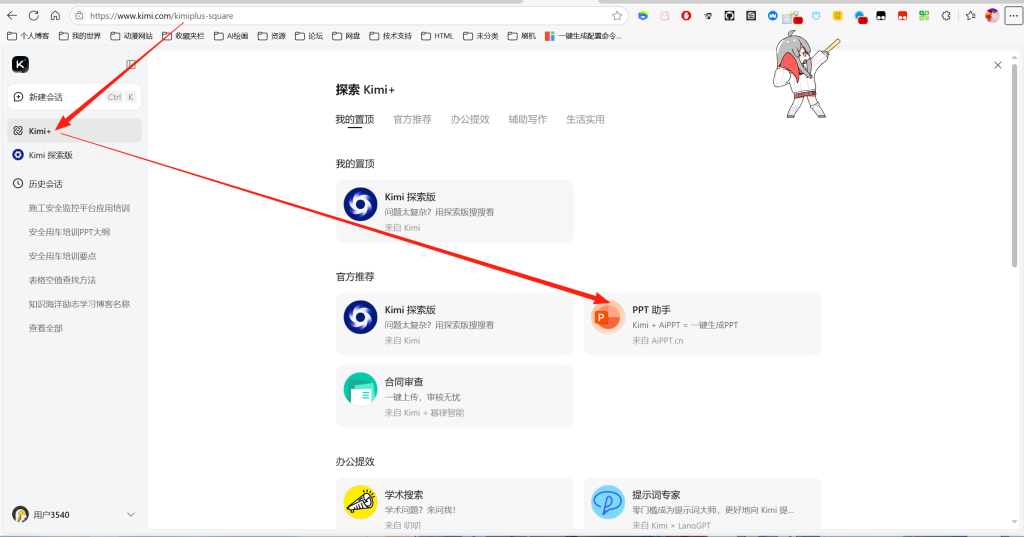Close the Kimi+ explore panel
The width and height of the screenshot is (1024, 537).
tap(997, 65)
